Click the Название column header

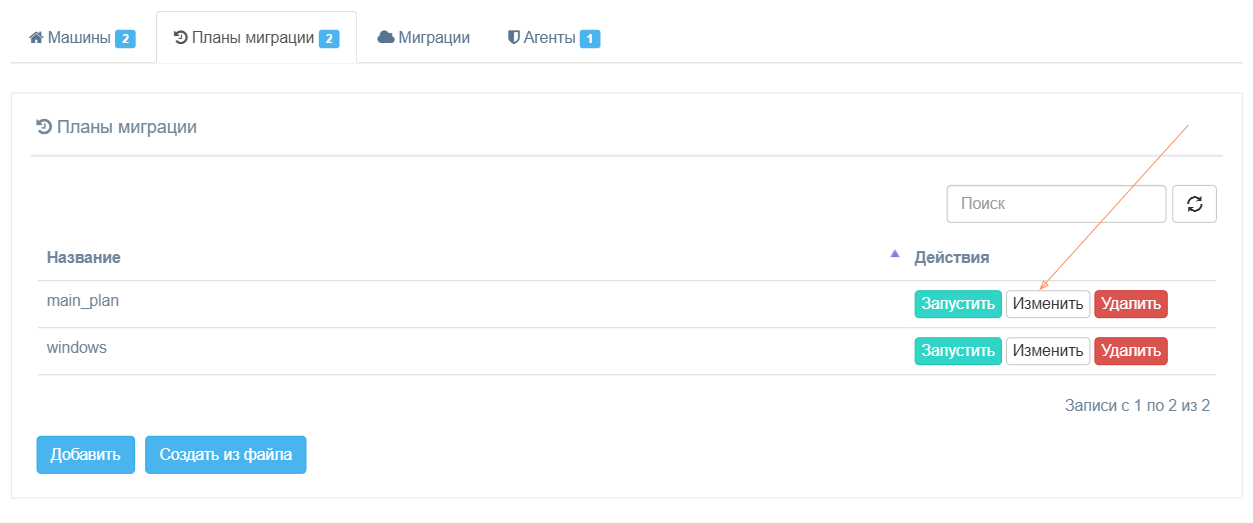coord(84,257)
